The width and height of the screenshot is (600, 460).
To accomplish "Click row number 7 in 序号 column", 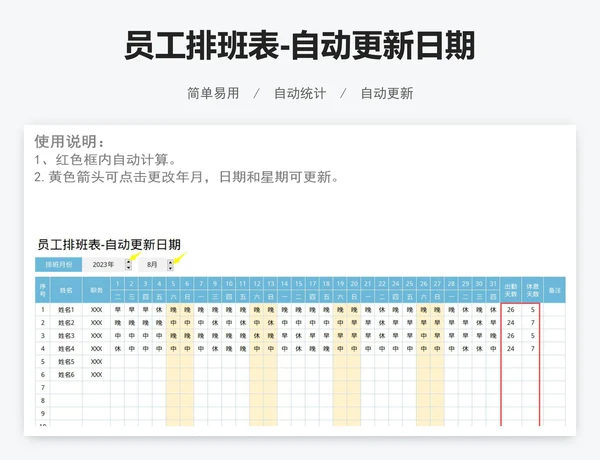I will pos(42,388).
